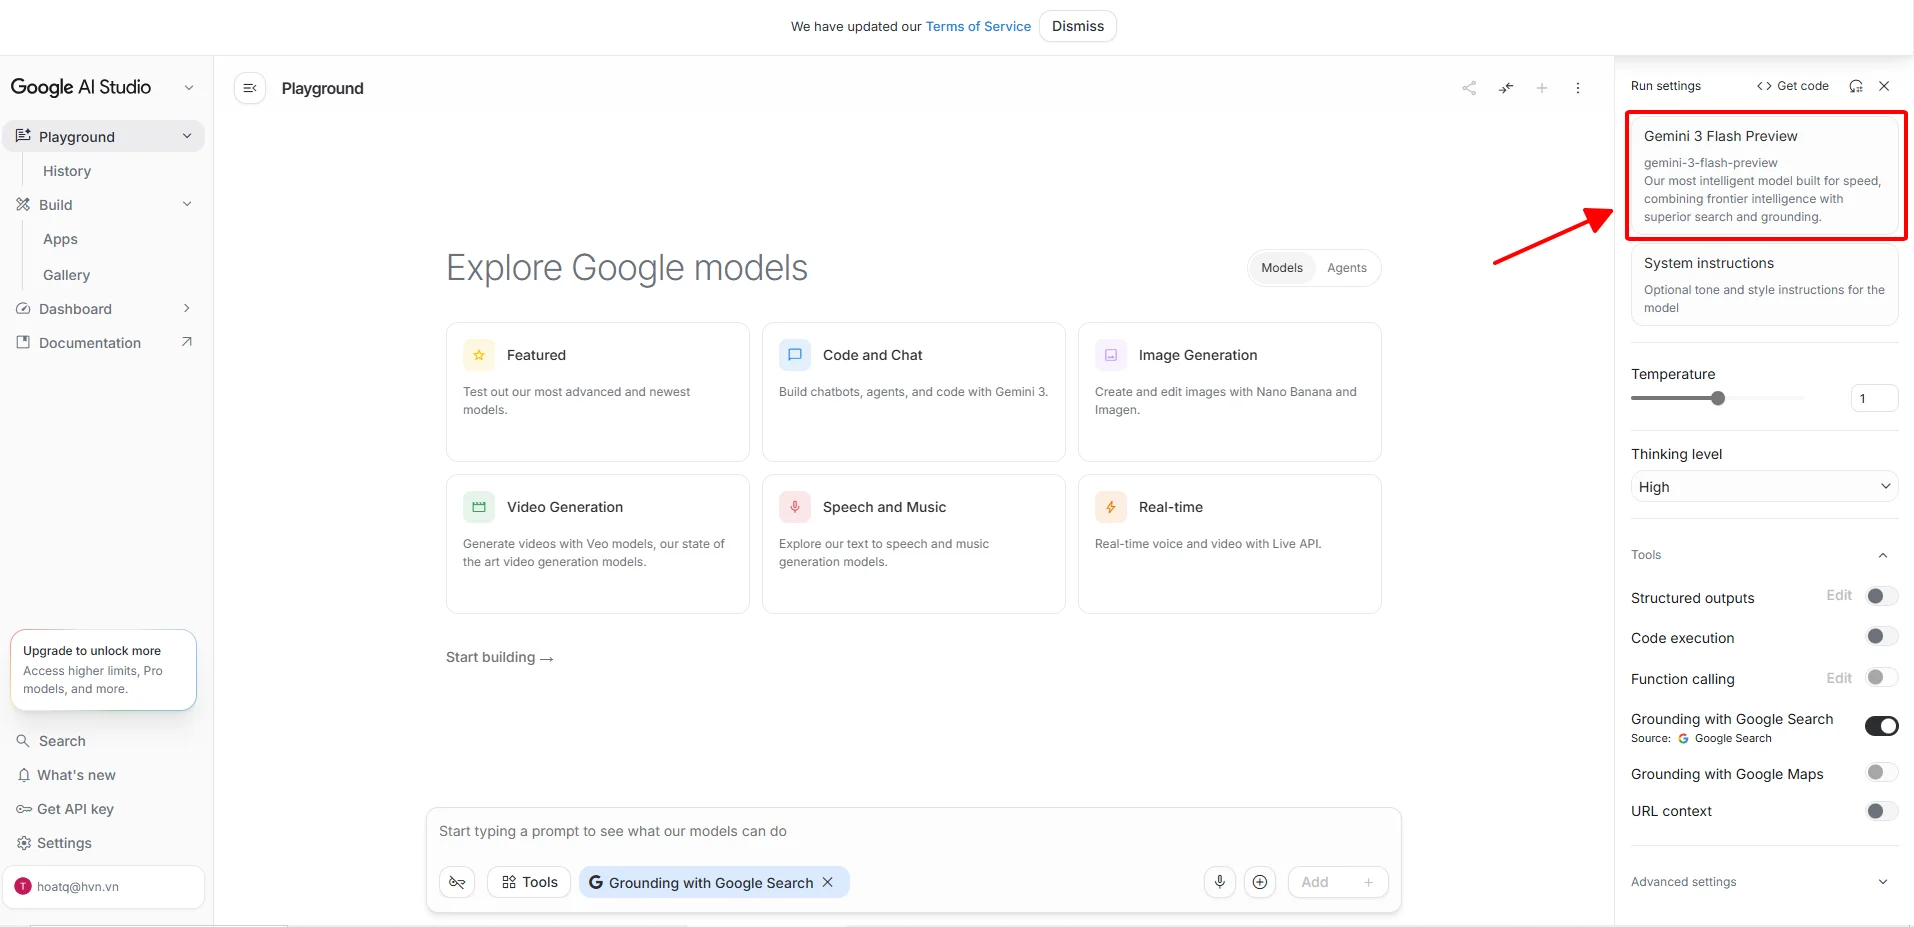
Task: Open the three-dot more options menu
Action: tap(1578, 88)
